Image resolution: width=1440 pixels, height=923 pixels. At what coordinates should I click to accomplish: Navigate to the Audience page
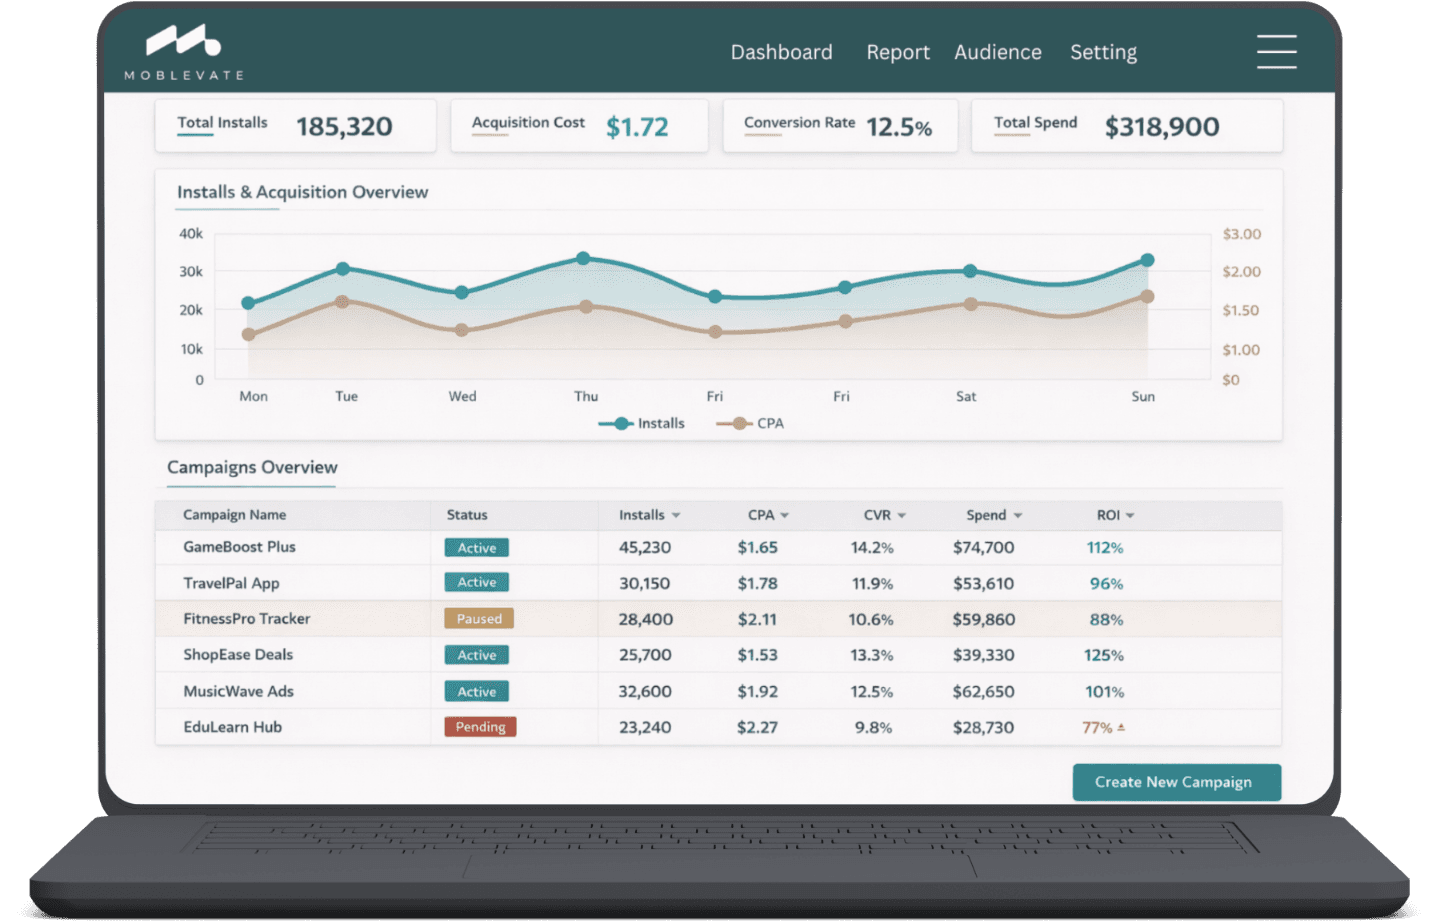tap(997, 52)
